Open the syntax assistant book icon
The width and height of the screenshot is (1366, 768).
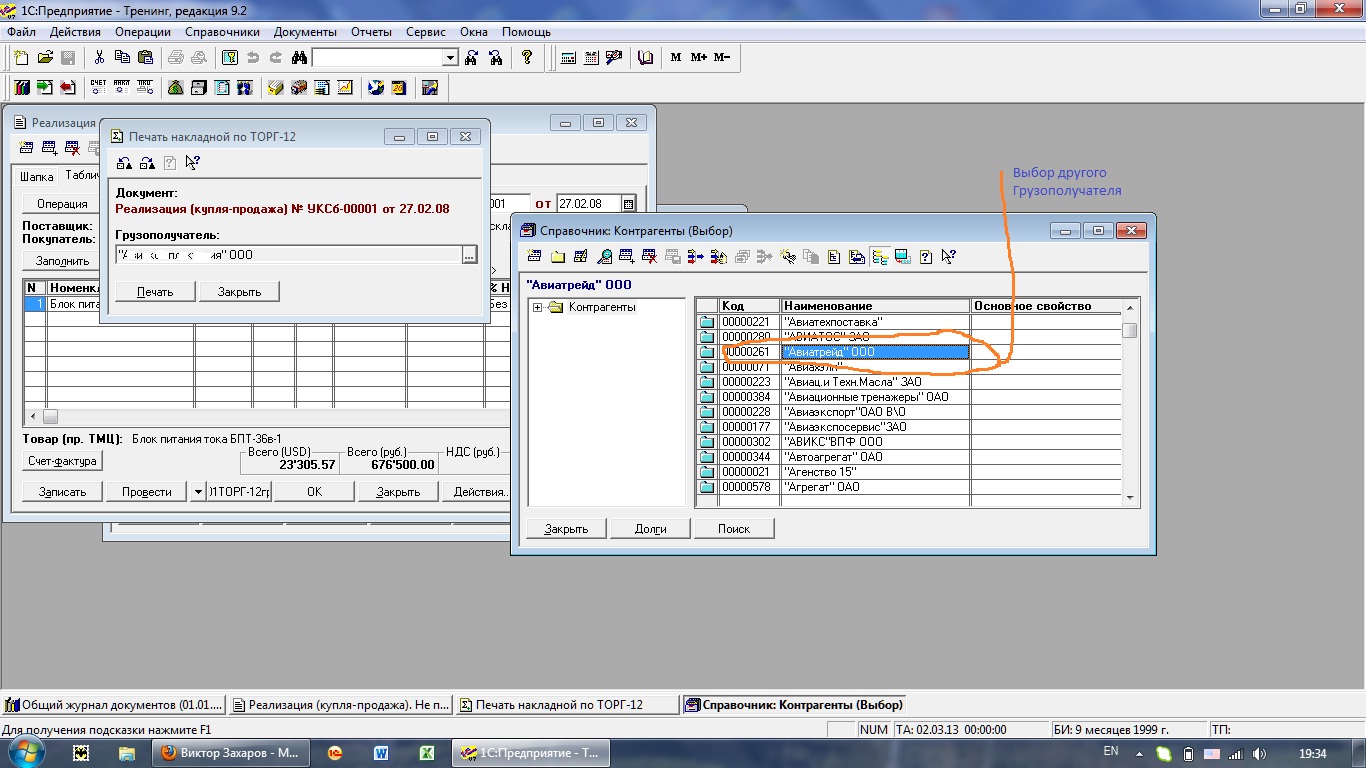coord(646,58)
